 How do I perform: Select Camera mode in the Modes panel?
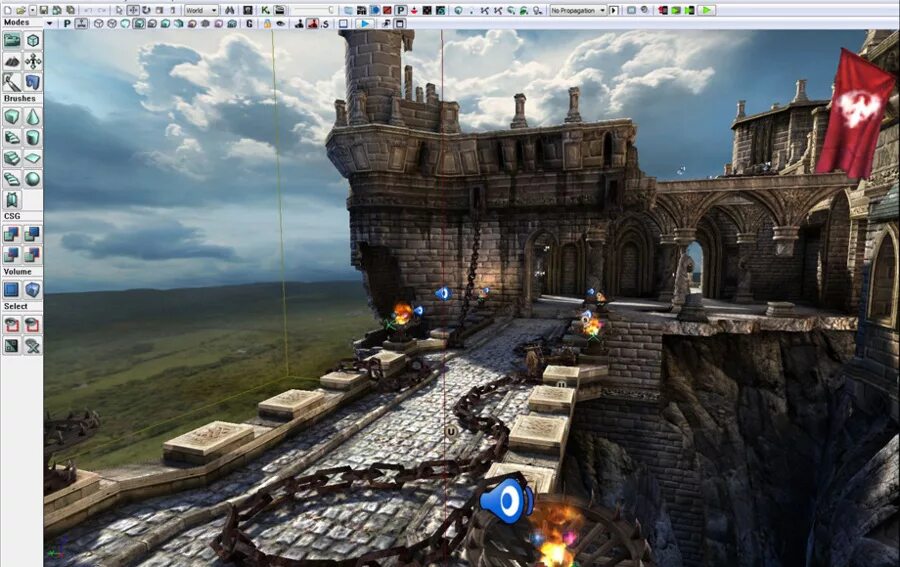(12, 40)
